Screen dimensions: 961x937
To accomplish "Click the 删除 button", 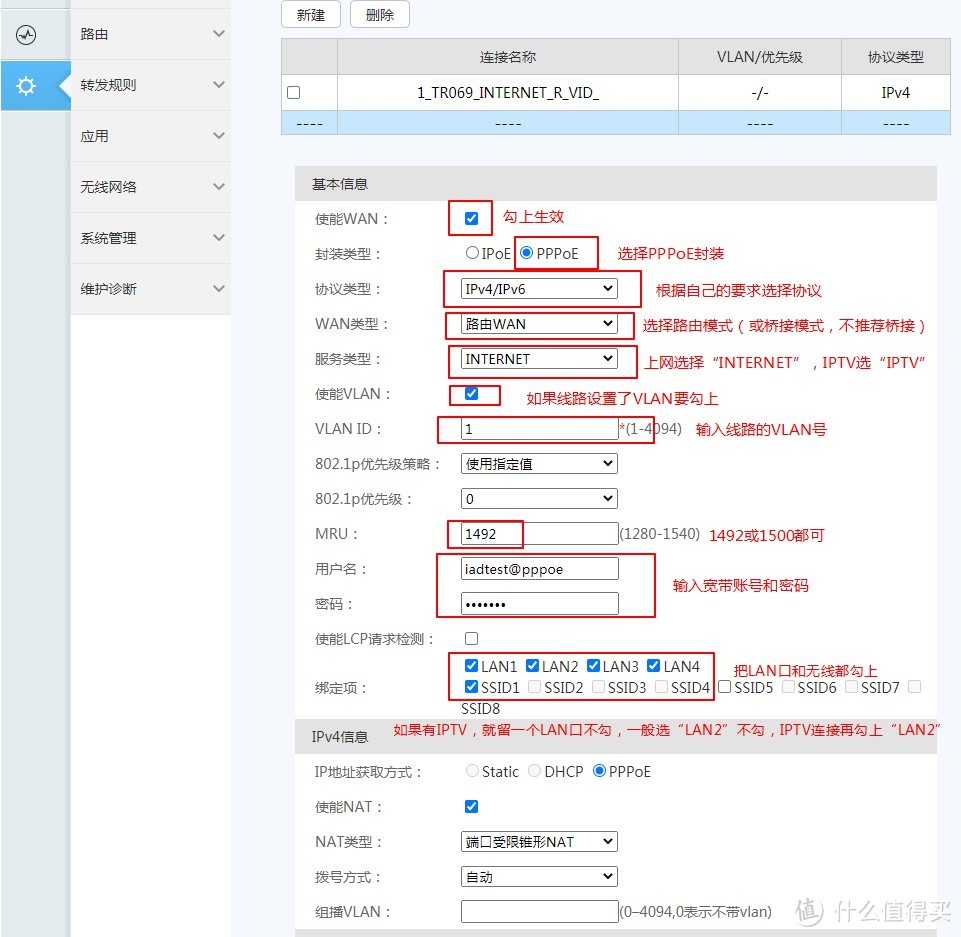I will (x=379, y=14).
